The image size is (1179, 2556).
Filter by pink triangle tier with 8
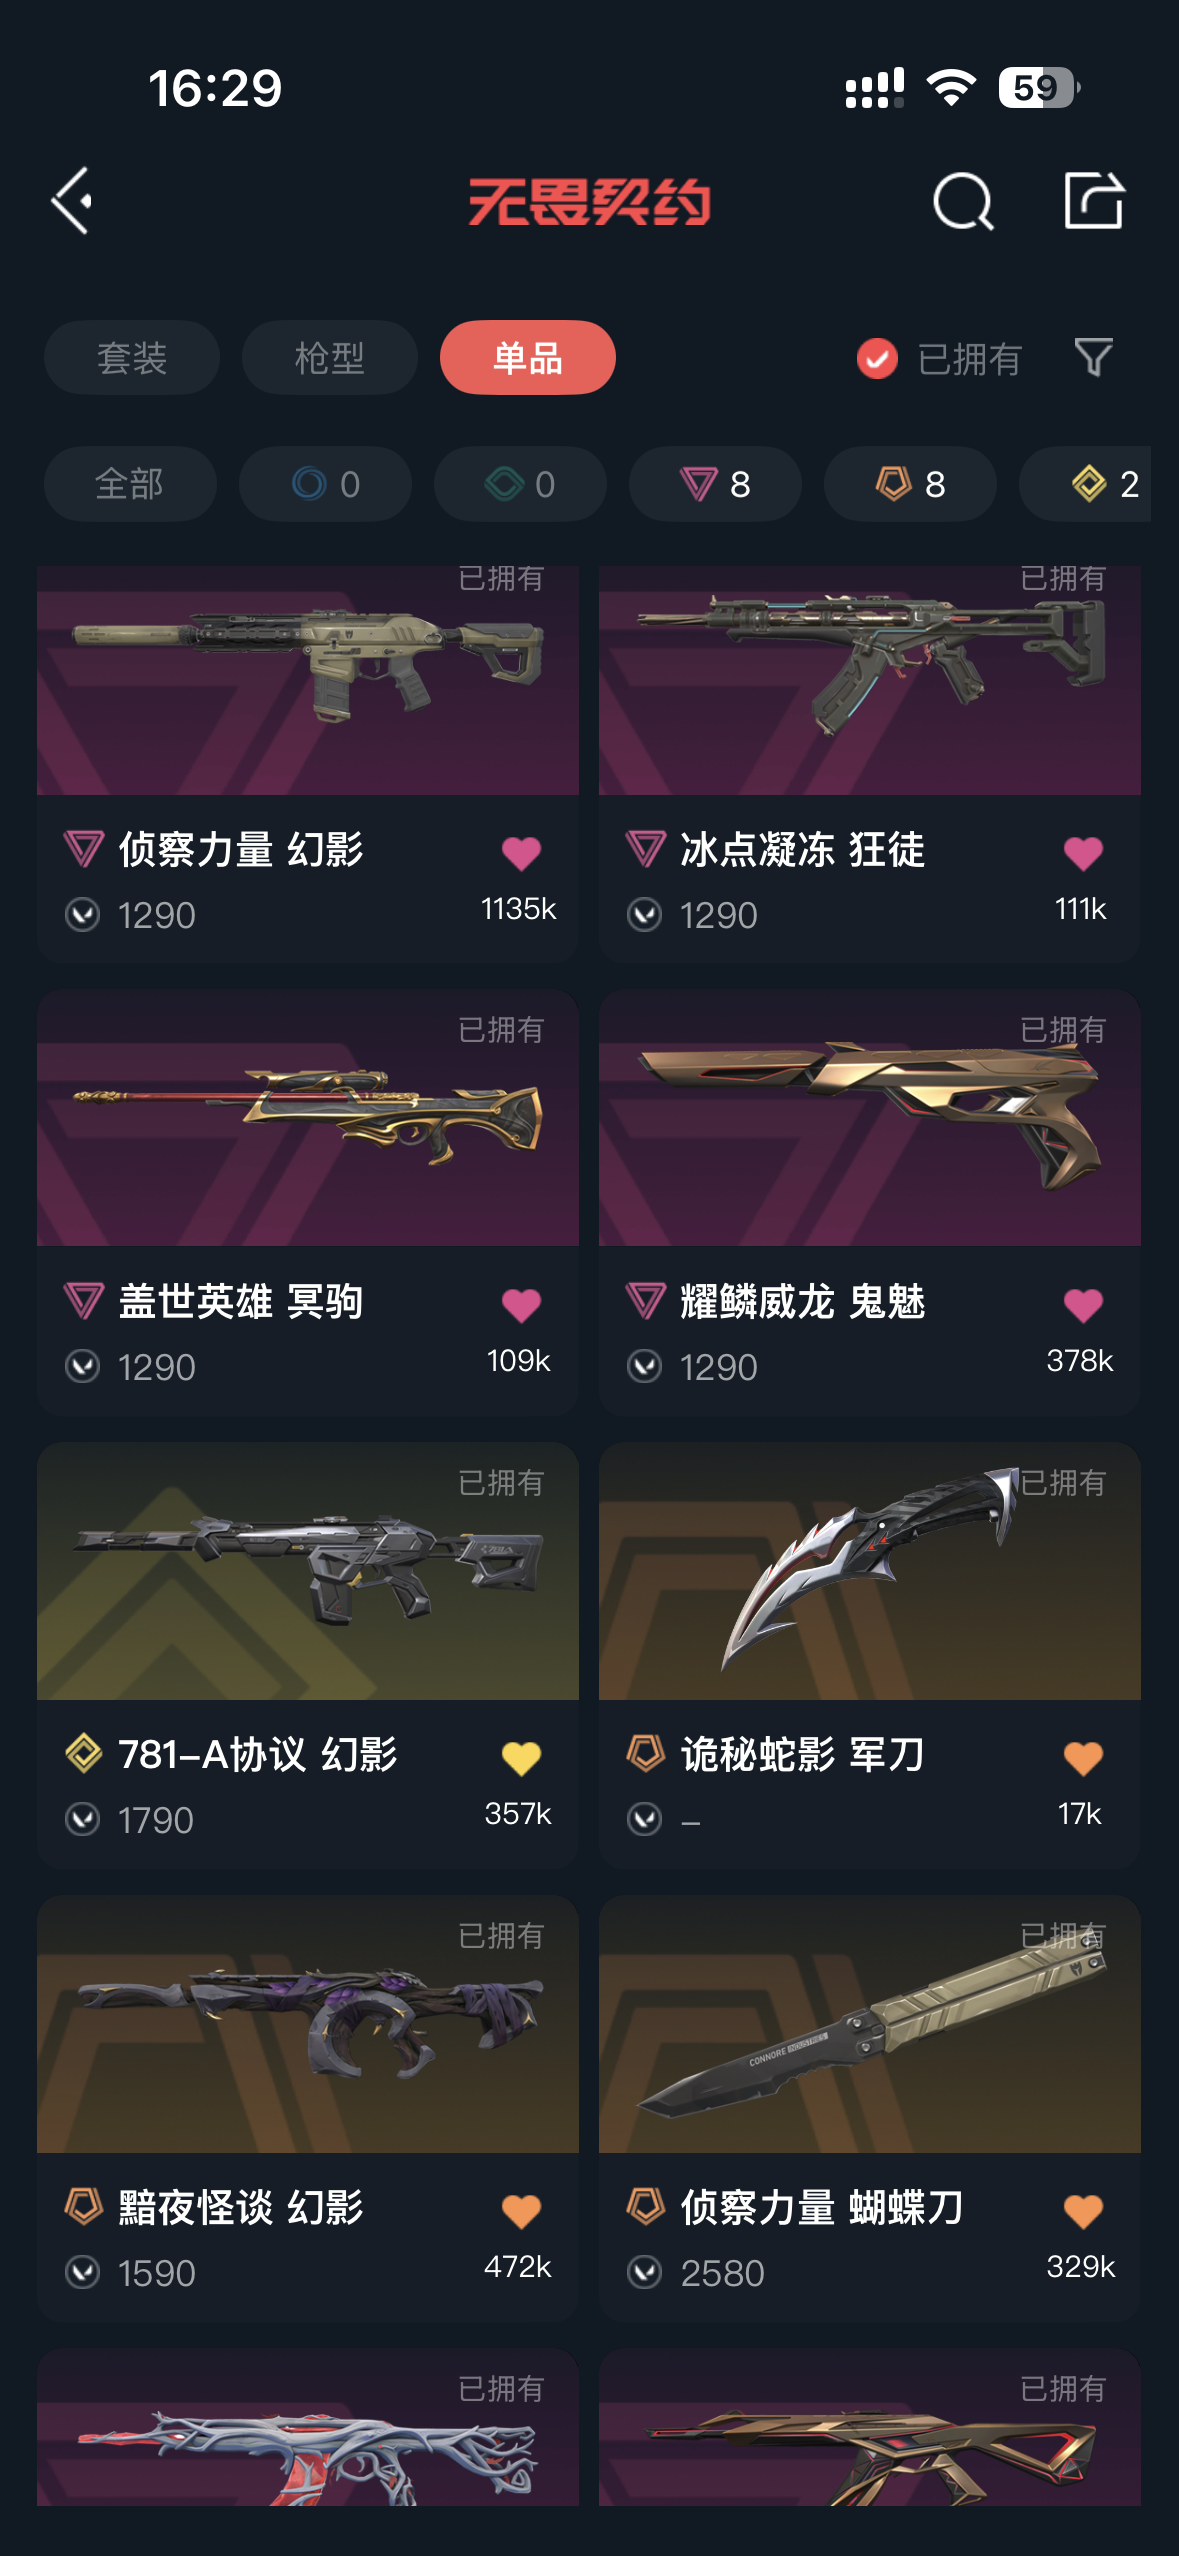[715, 484]
